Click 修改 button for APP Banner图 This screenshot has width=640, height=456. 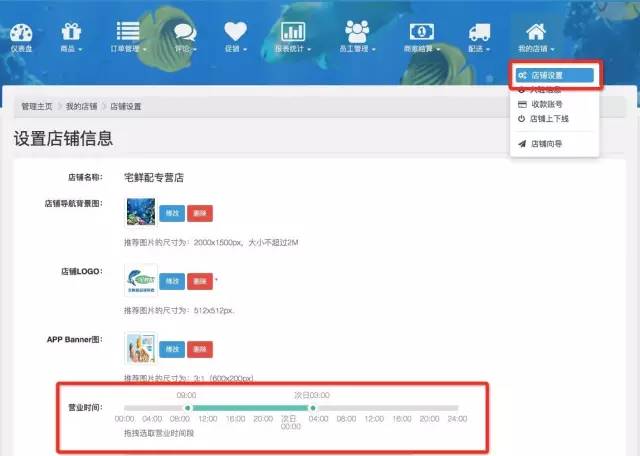(171, 349)
